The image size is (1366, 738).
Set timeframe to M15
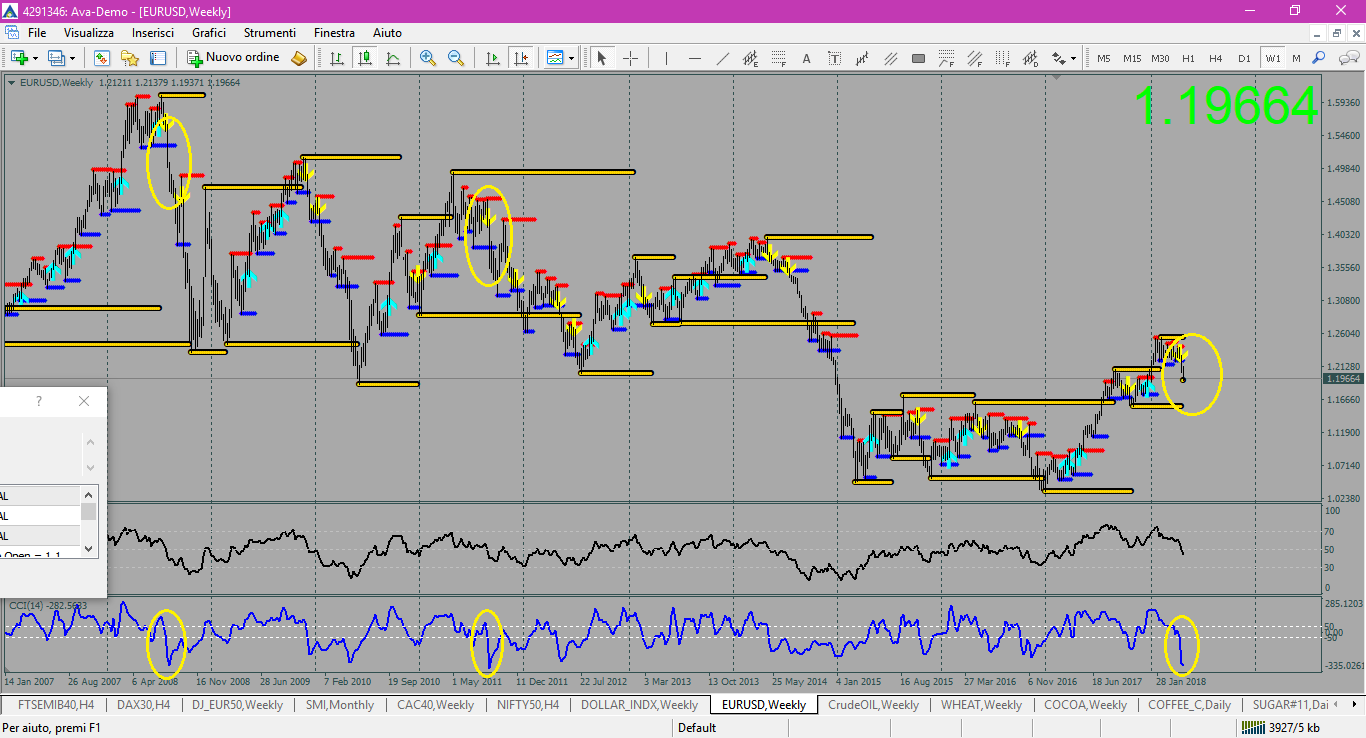point(1131,58)
